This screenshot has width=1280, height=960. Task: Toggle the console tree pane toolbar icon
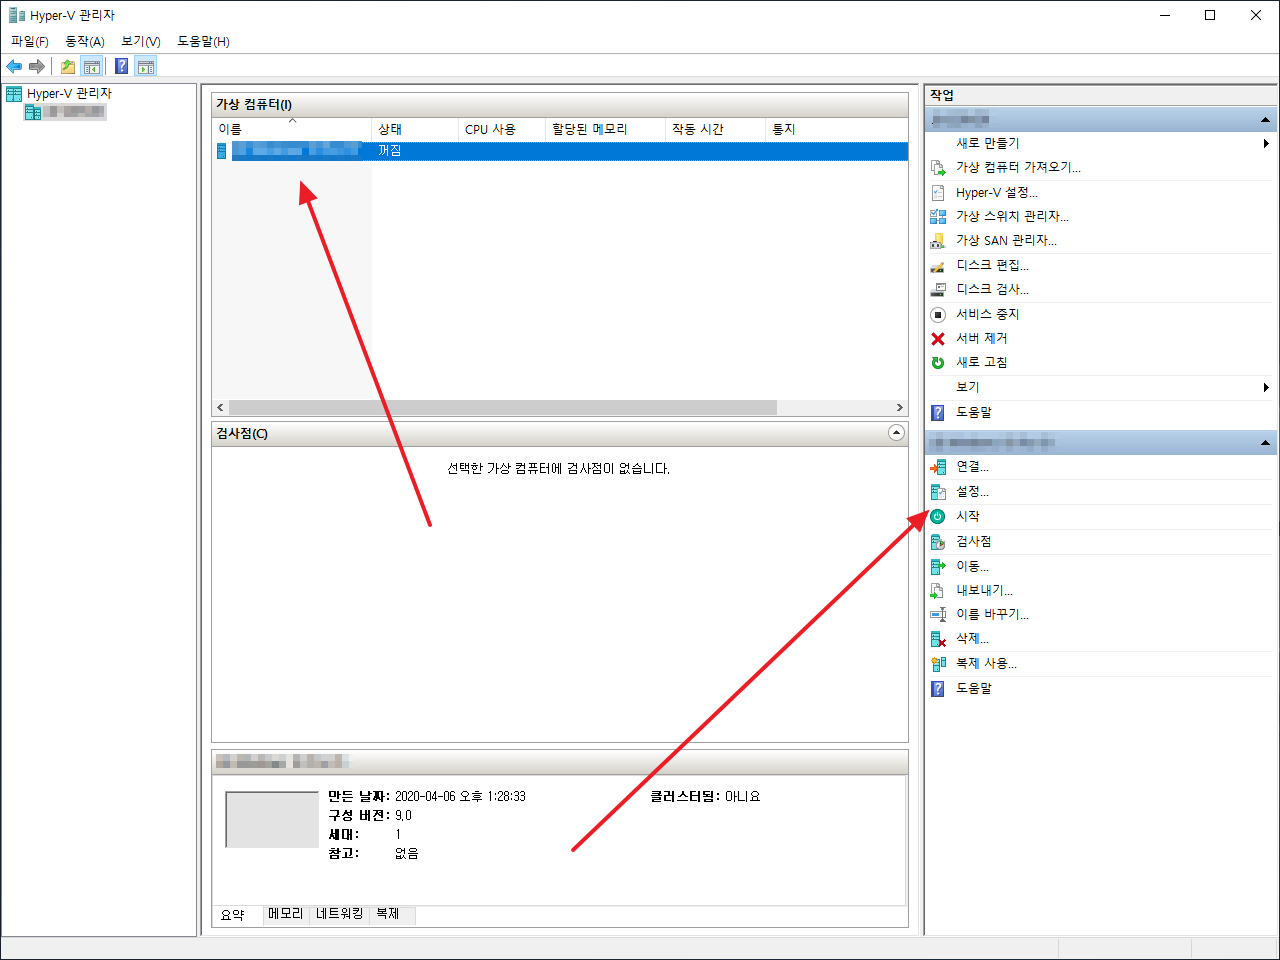(x=91, y=66)
